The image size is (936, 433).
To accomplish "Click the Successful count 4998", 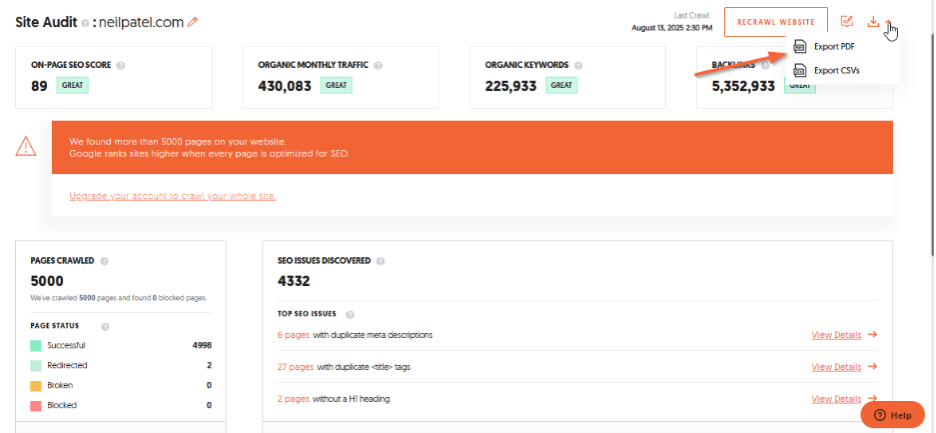I will pos(202,345).
